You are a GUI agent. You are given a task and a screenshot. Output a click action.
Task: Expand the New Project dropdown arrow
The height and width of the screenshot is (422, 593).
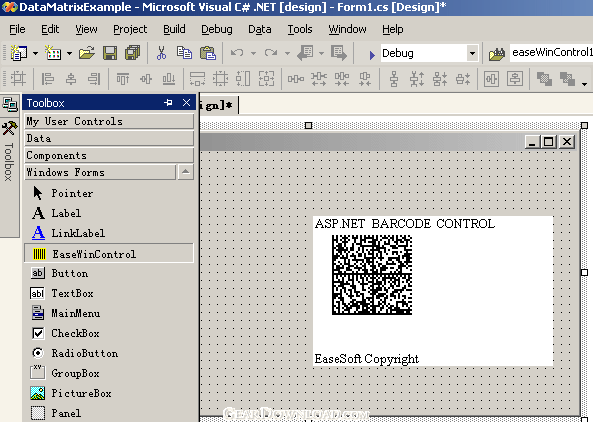pyautogui.click(x=35, y=53)
